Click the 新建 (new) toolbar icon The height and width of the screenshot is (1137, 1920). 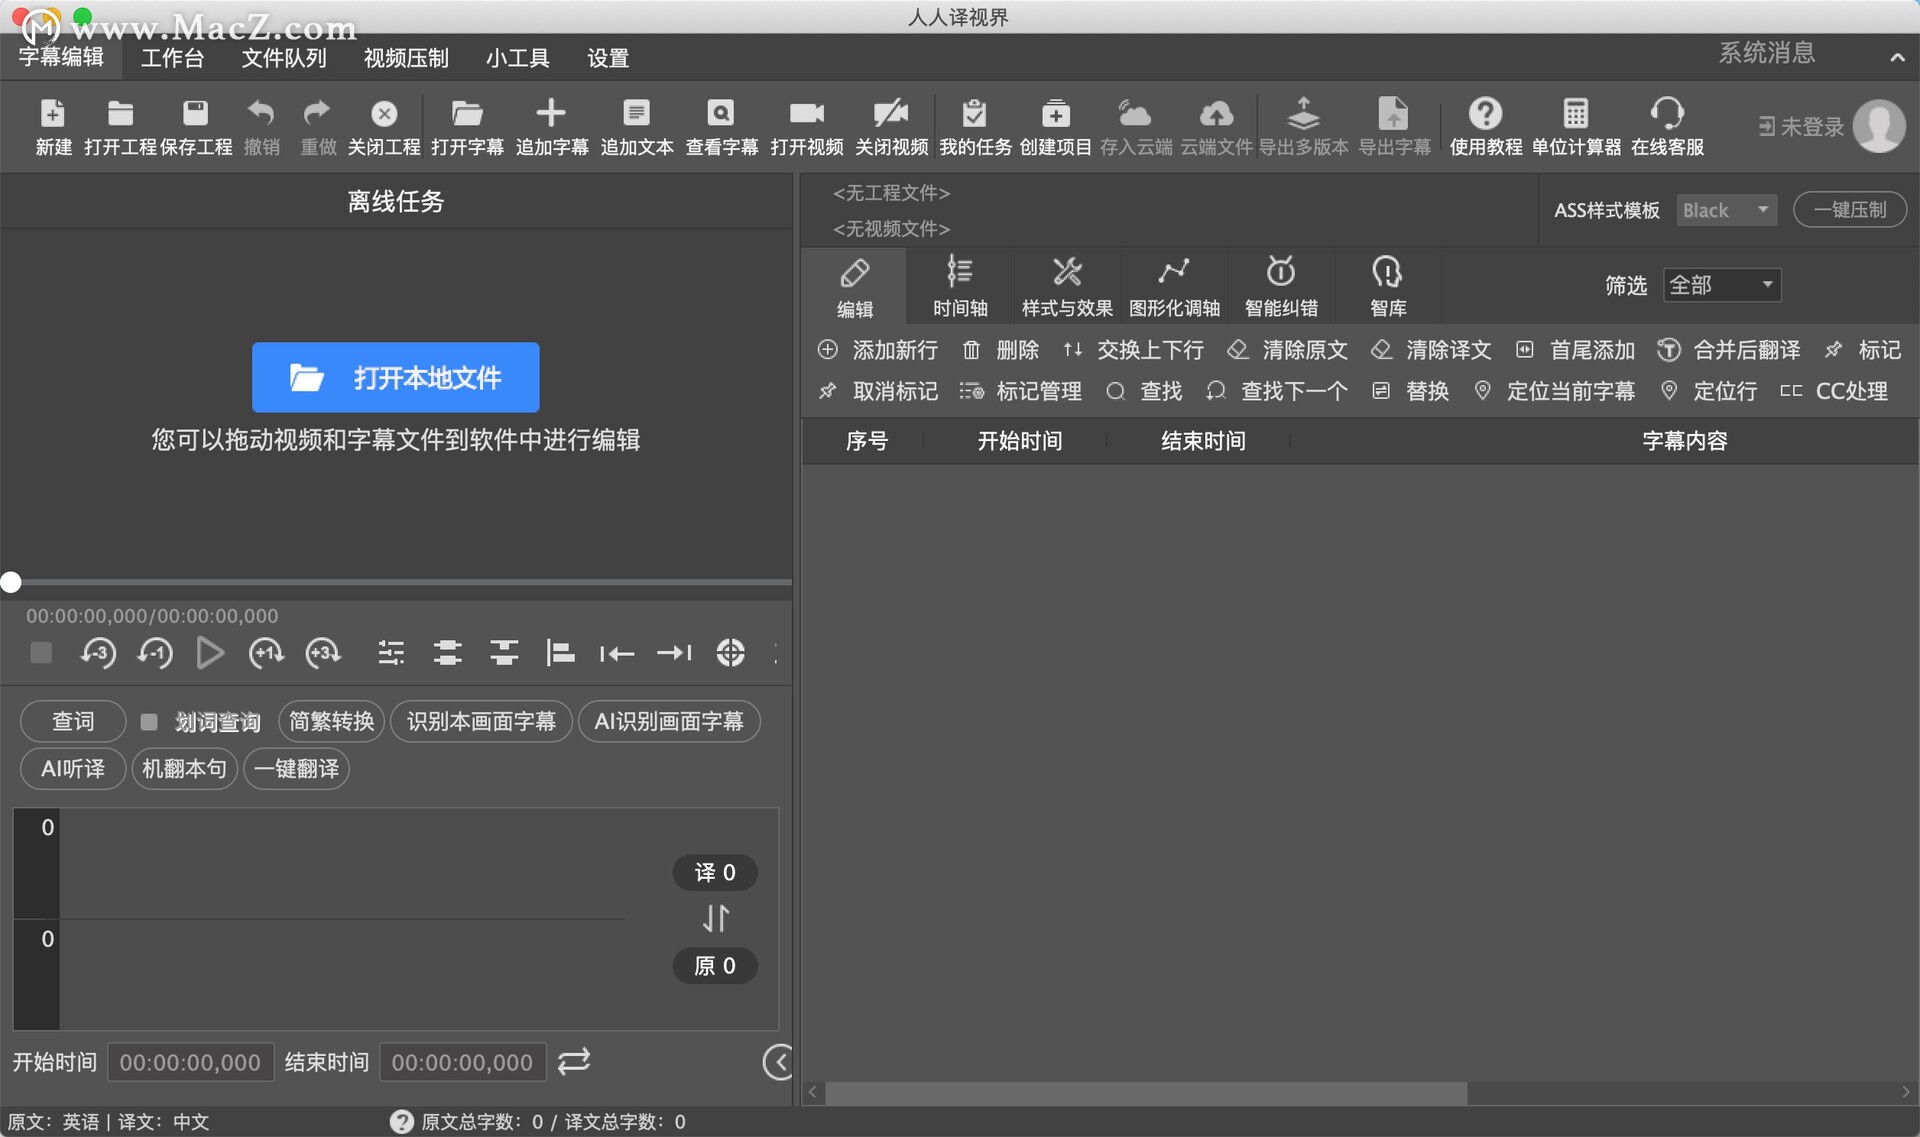click(53, 113)
